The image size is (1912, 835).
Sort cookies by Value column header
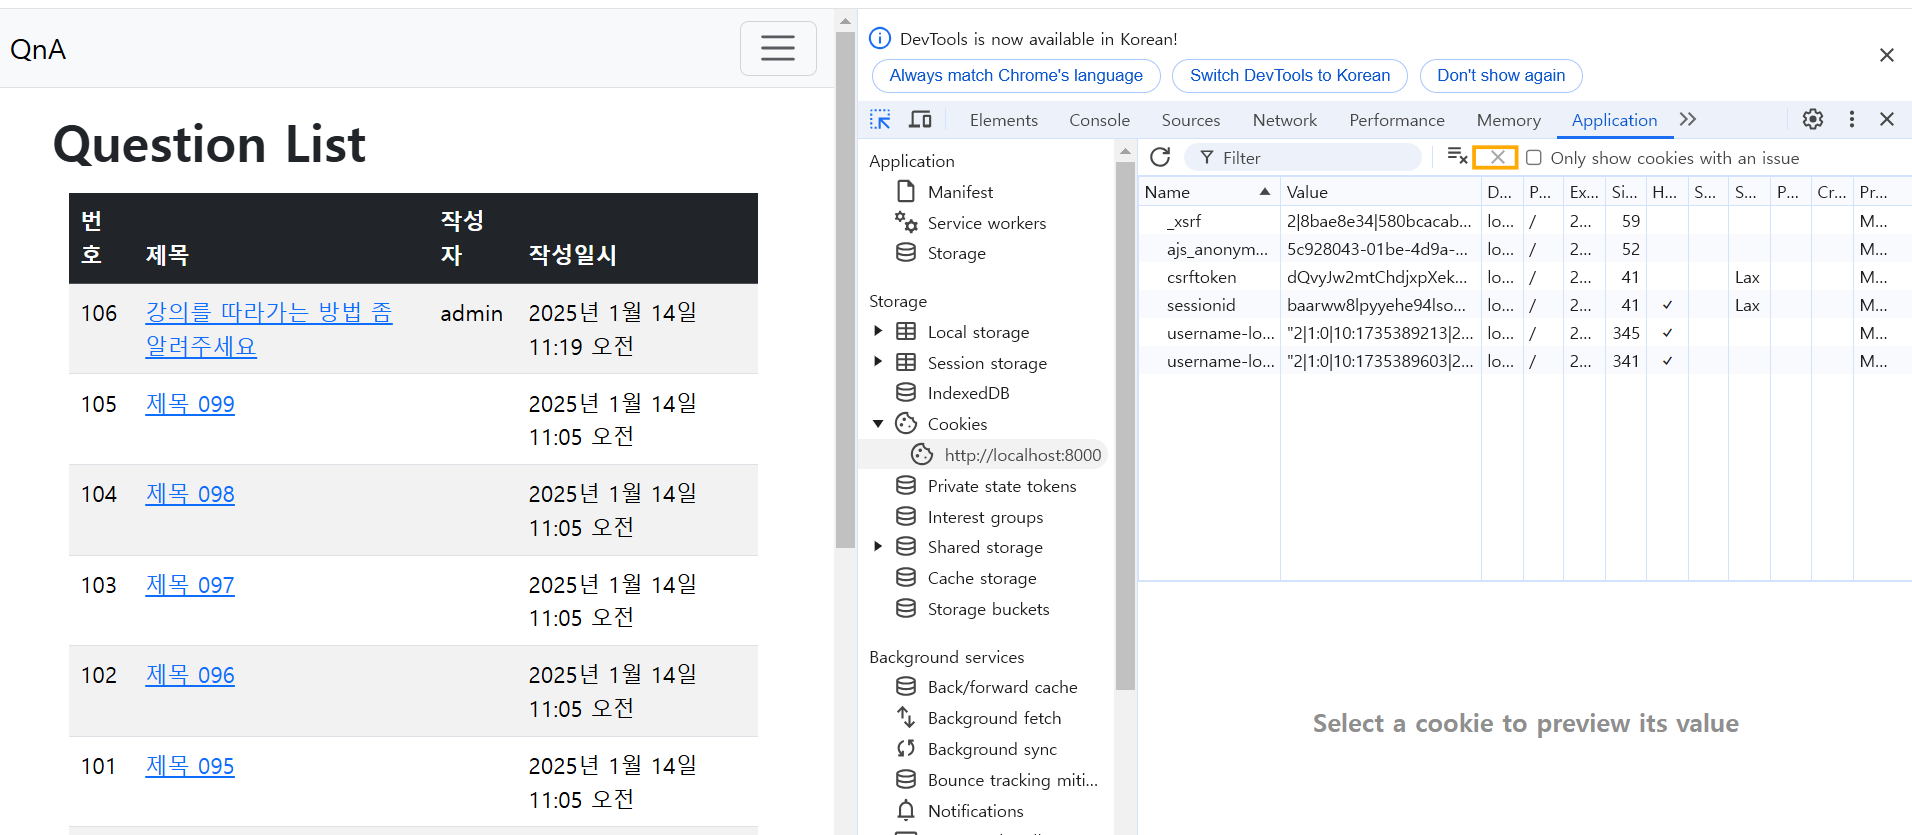coord(1380,192)
